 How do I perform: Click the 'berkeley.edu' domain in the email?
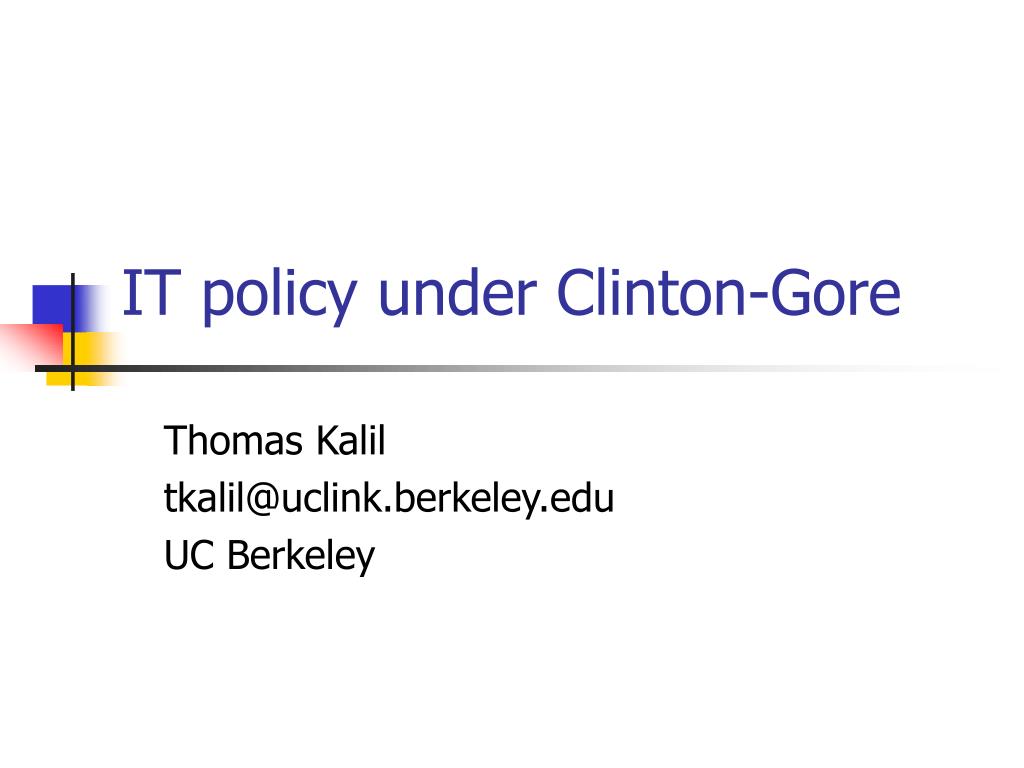click(x=504, y=499)
